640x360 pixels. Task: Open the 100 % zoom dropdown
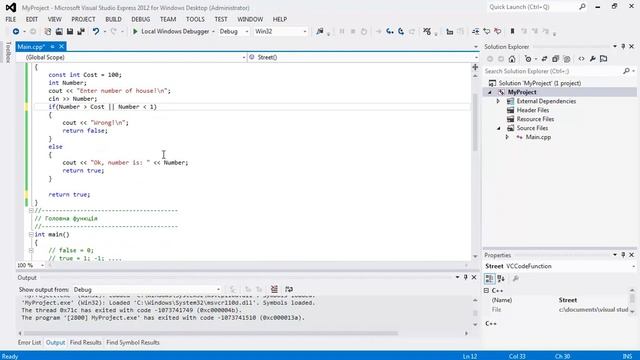tap(30, 265)
